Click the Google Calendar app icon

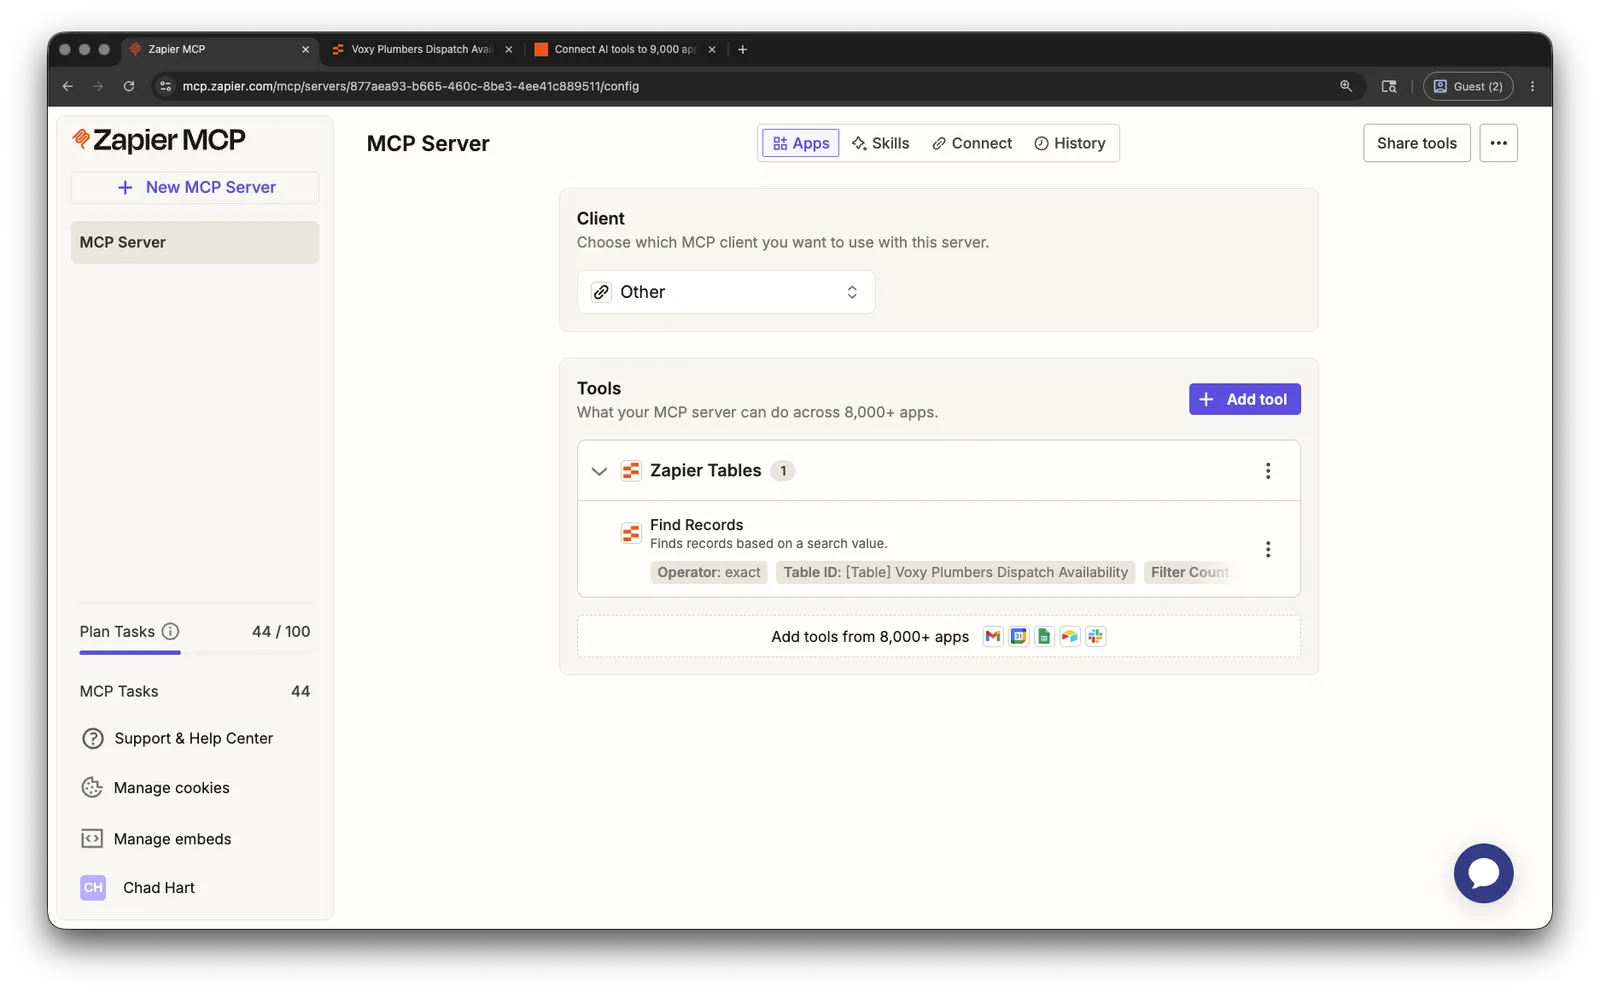click(x=1018, y=636)
